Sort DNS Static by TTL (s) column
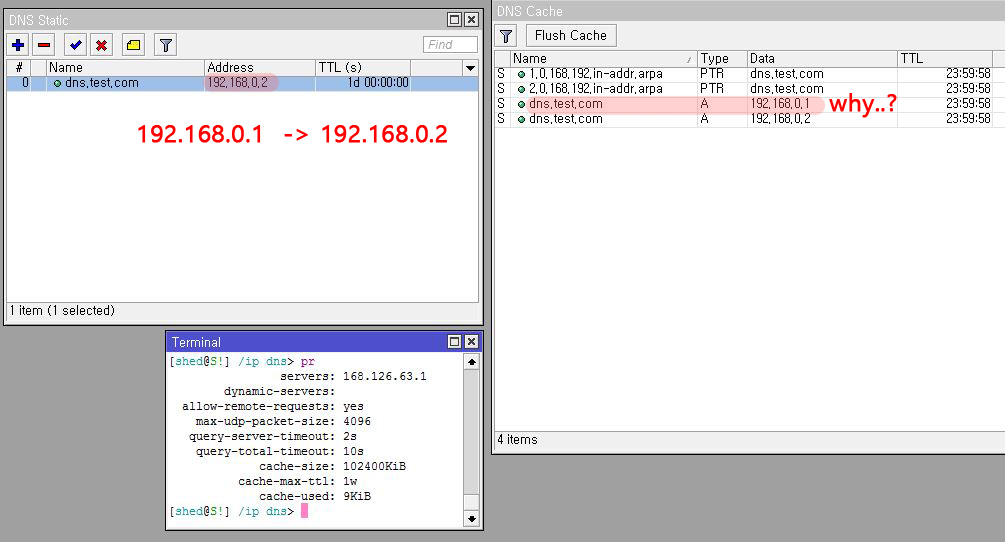 point(363,67)
